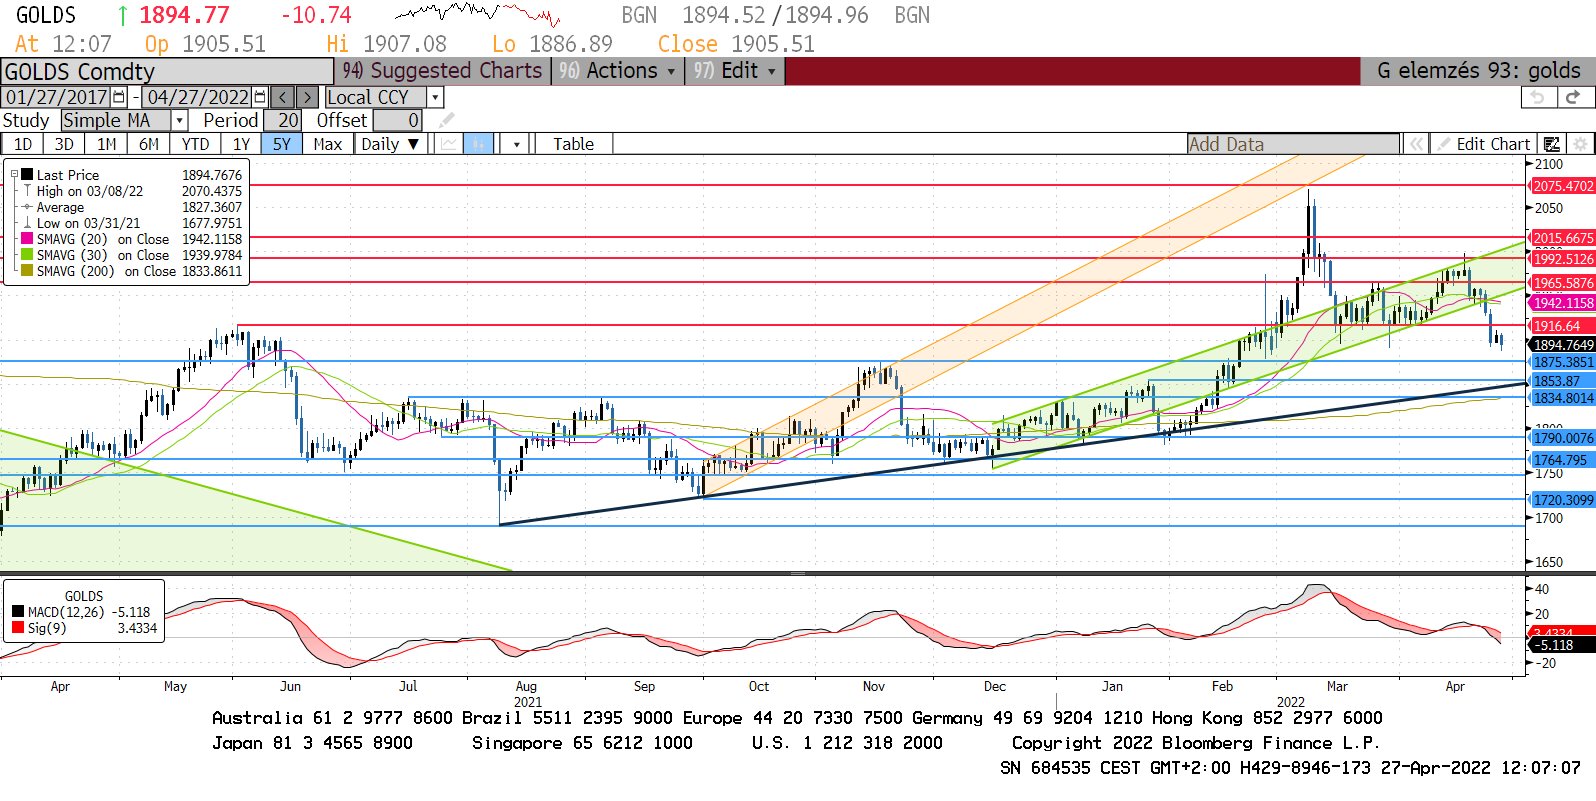The height and width of the screenshot is (801, 1596).
Task: Click the redo arrow icon
Action: (1573, 97)
